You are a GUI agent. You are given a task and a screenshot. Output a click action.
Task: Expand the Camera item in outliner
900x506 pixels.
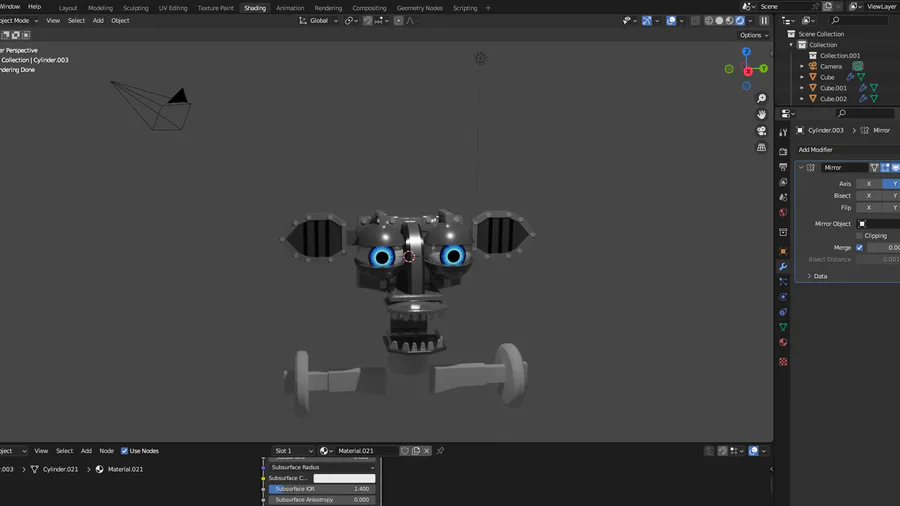(x=802, y=67)
